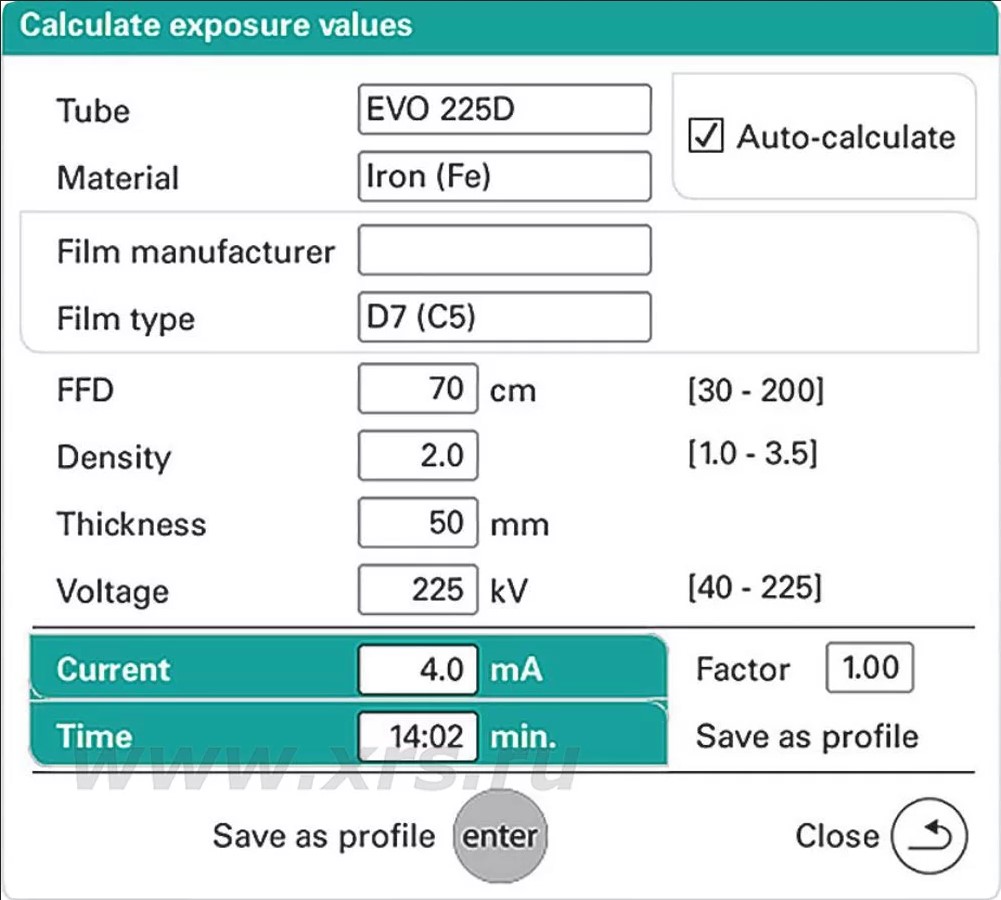
Task: Click the bottom Save as profile label
Action: (x=324, y=836)
